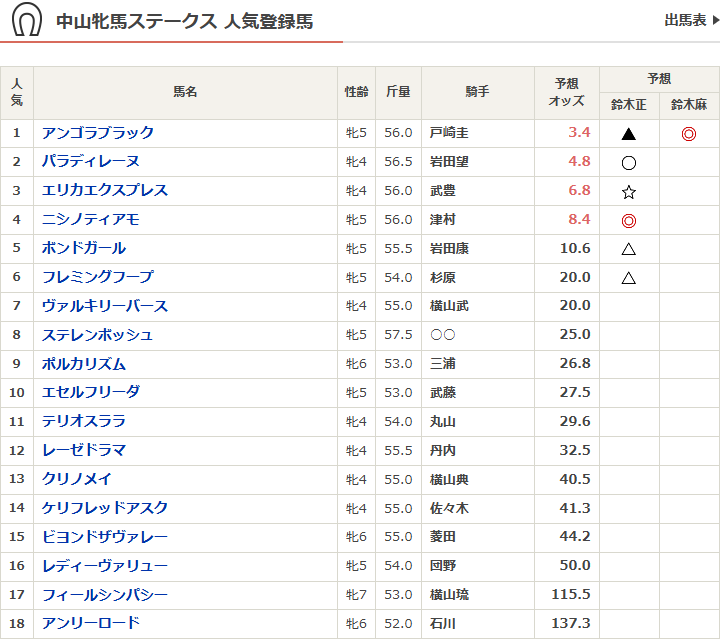Open horse page for ステレンボッシュ
The height and width of the screenshot is (641, 721).
point(98,335)
